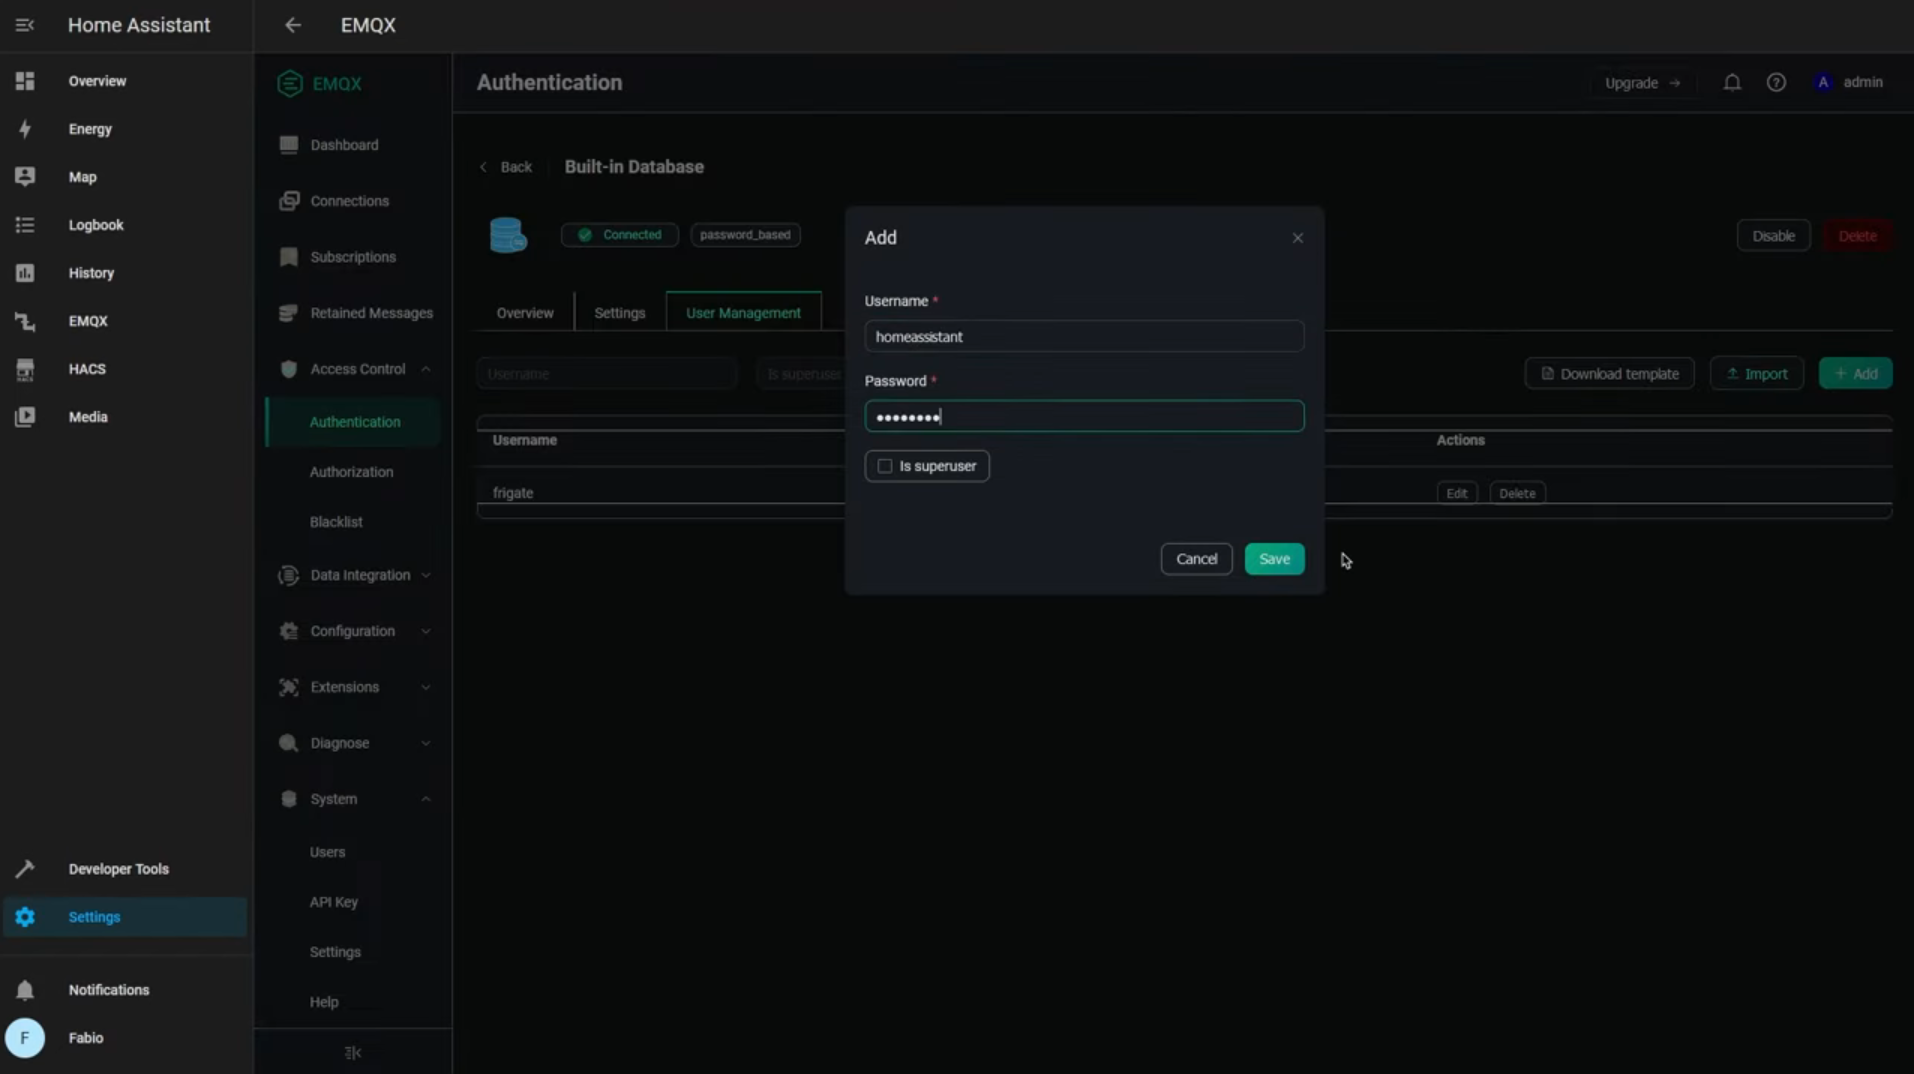Screen dimensions: 1914x1074
Task: Select the frigate username cell
Action: click(x=513, y=493)
